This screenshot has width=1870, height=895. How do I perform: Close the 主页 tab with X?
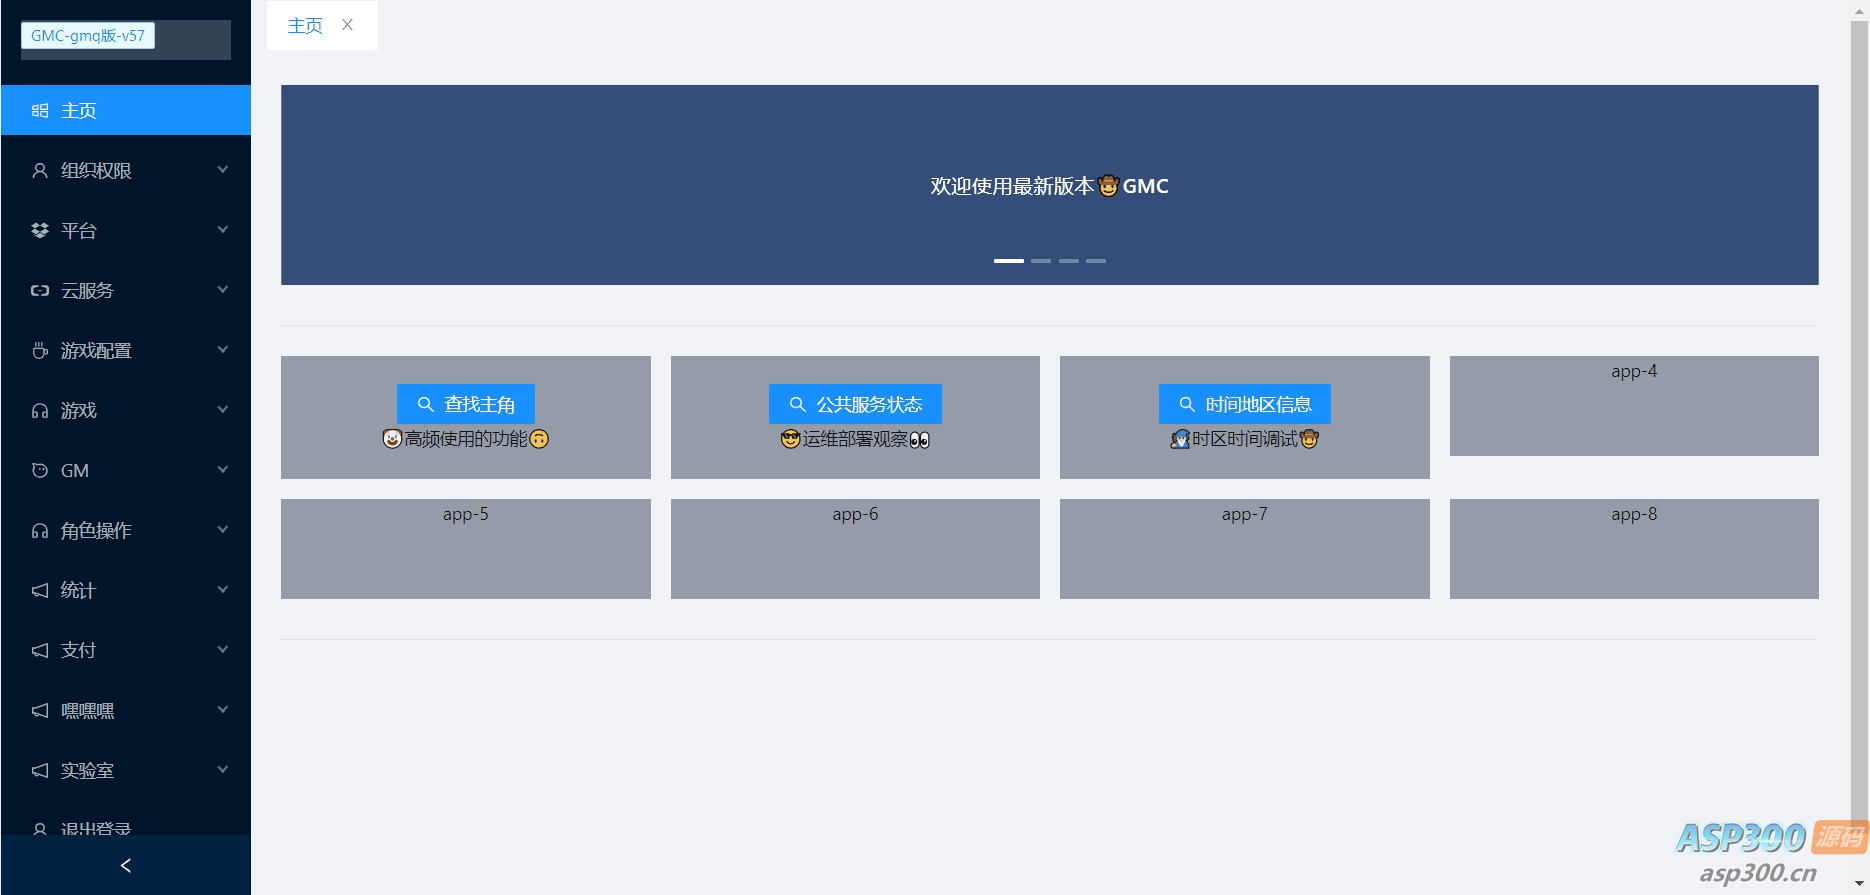point(347,25)
